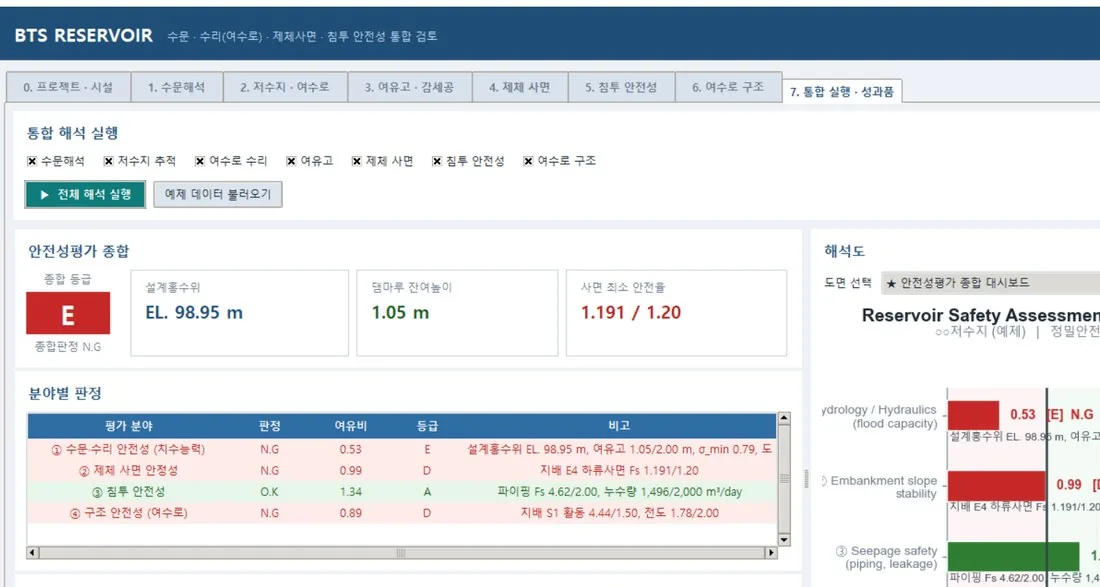This screenshot has height=587, width=1100.
Task: Open the 도면 선택 dropdown
Action: (990, 283)
